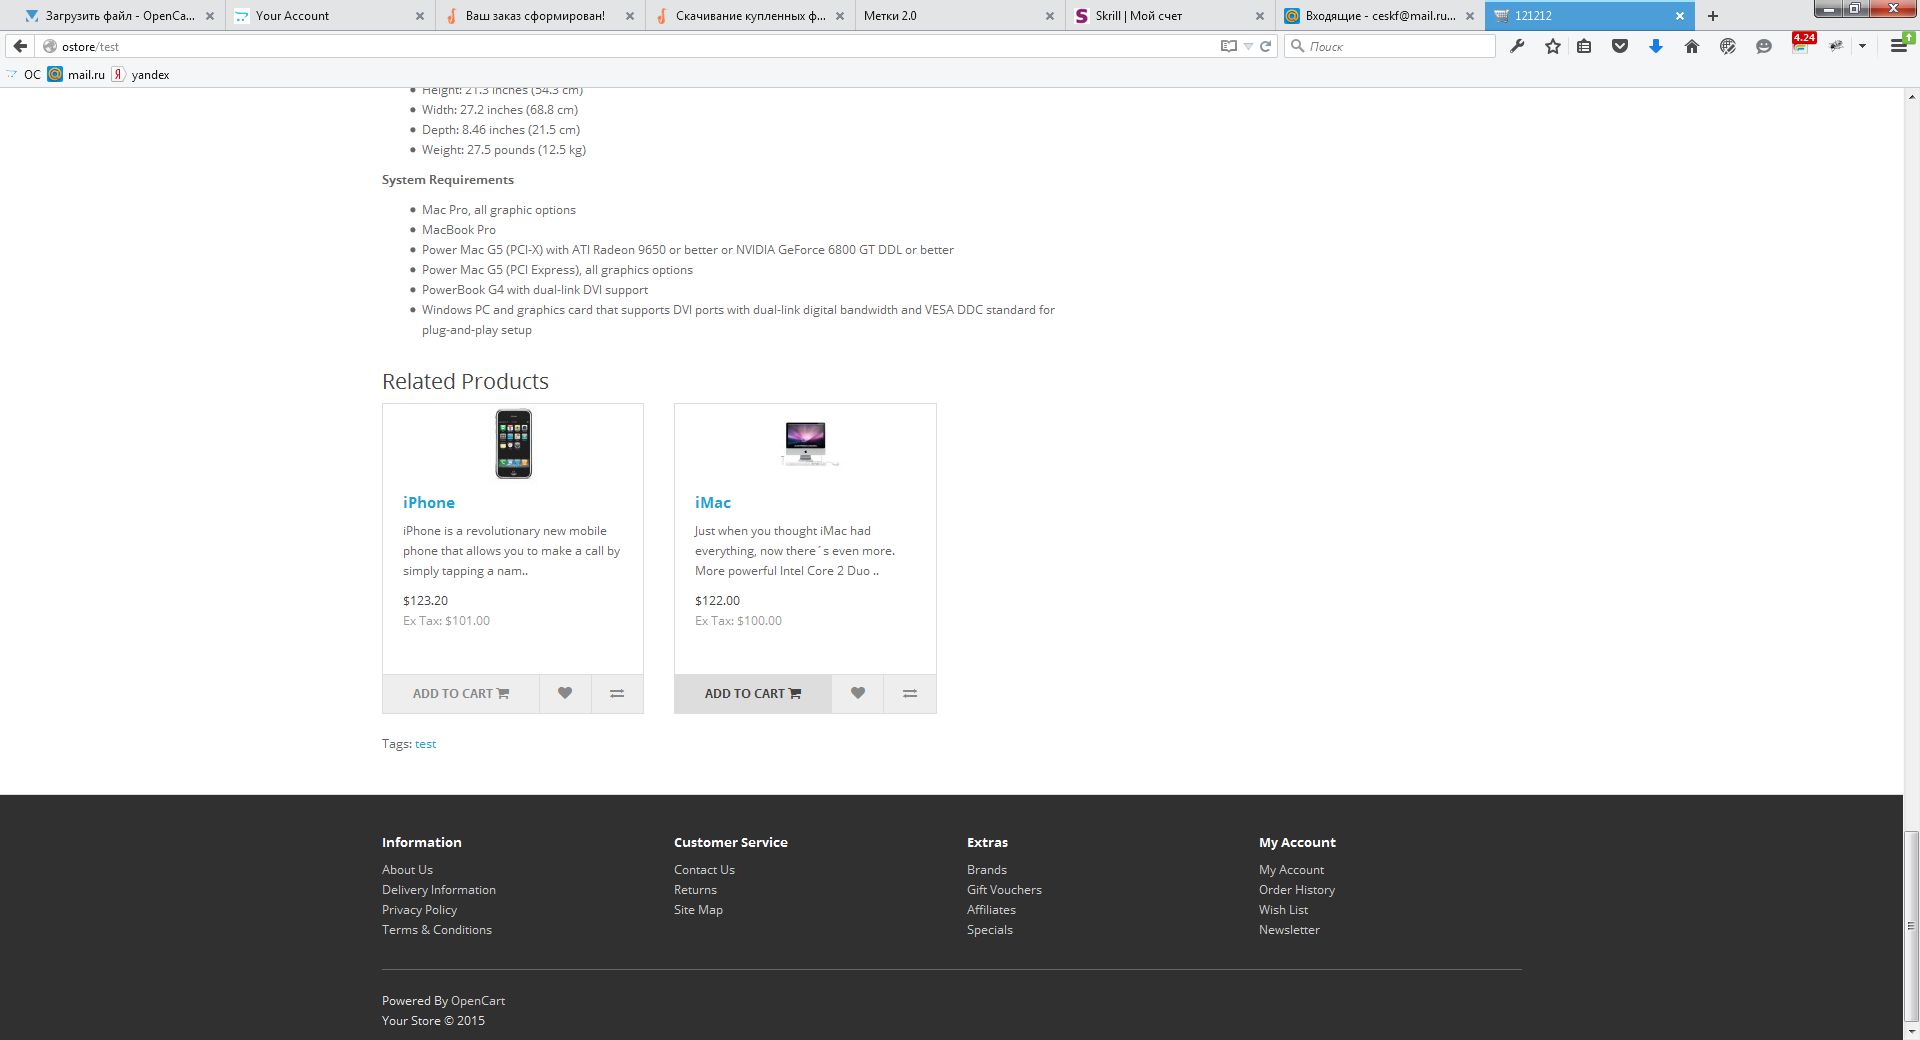Bookmark this page with the star icon
Viewport: 1920px width, 1040px height.
1552,46
